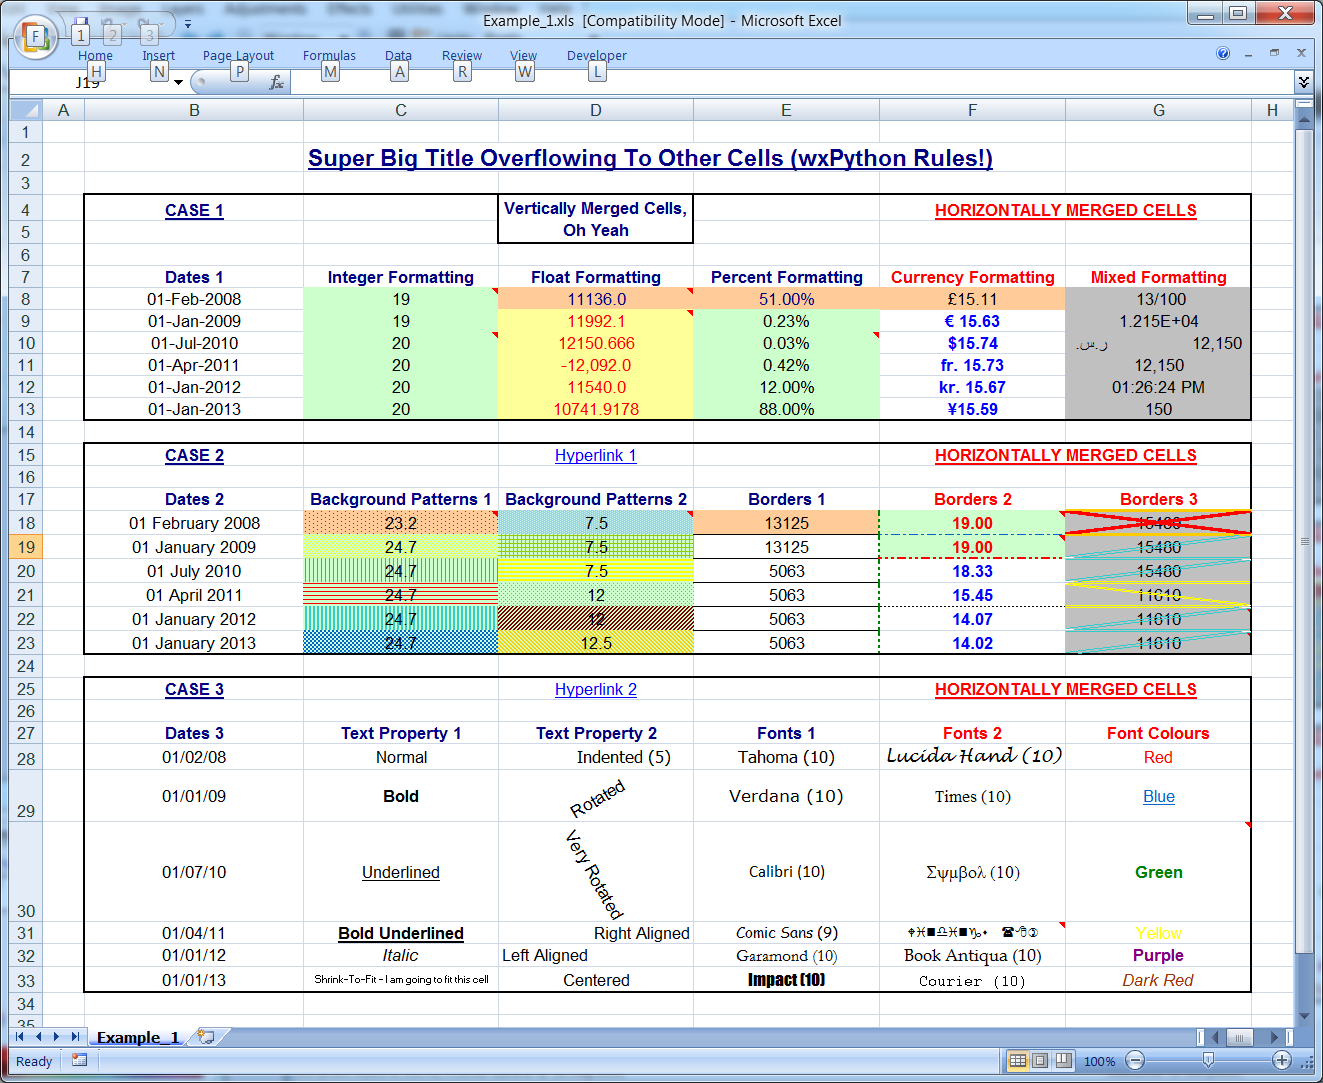1323x1083 pixels.
Task: Click the Select All corner button
Action: tap(26, 110)
